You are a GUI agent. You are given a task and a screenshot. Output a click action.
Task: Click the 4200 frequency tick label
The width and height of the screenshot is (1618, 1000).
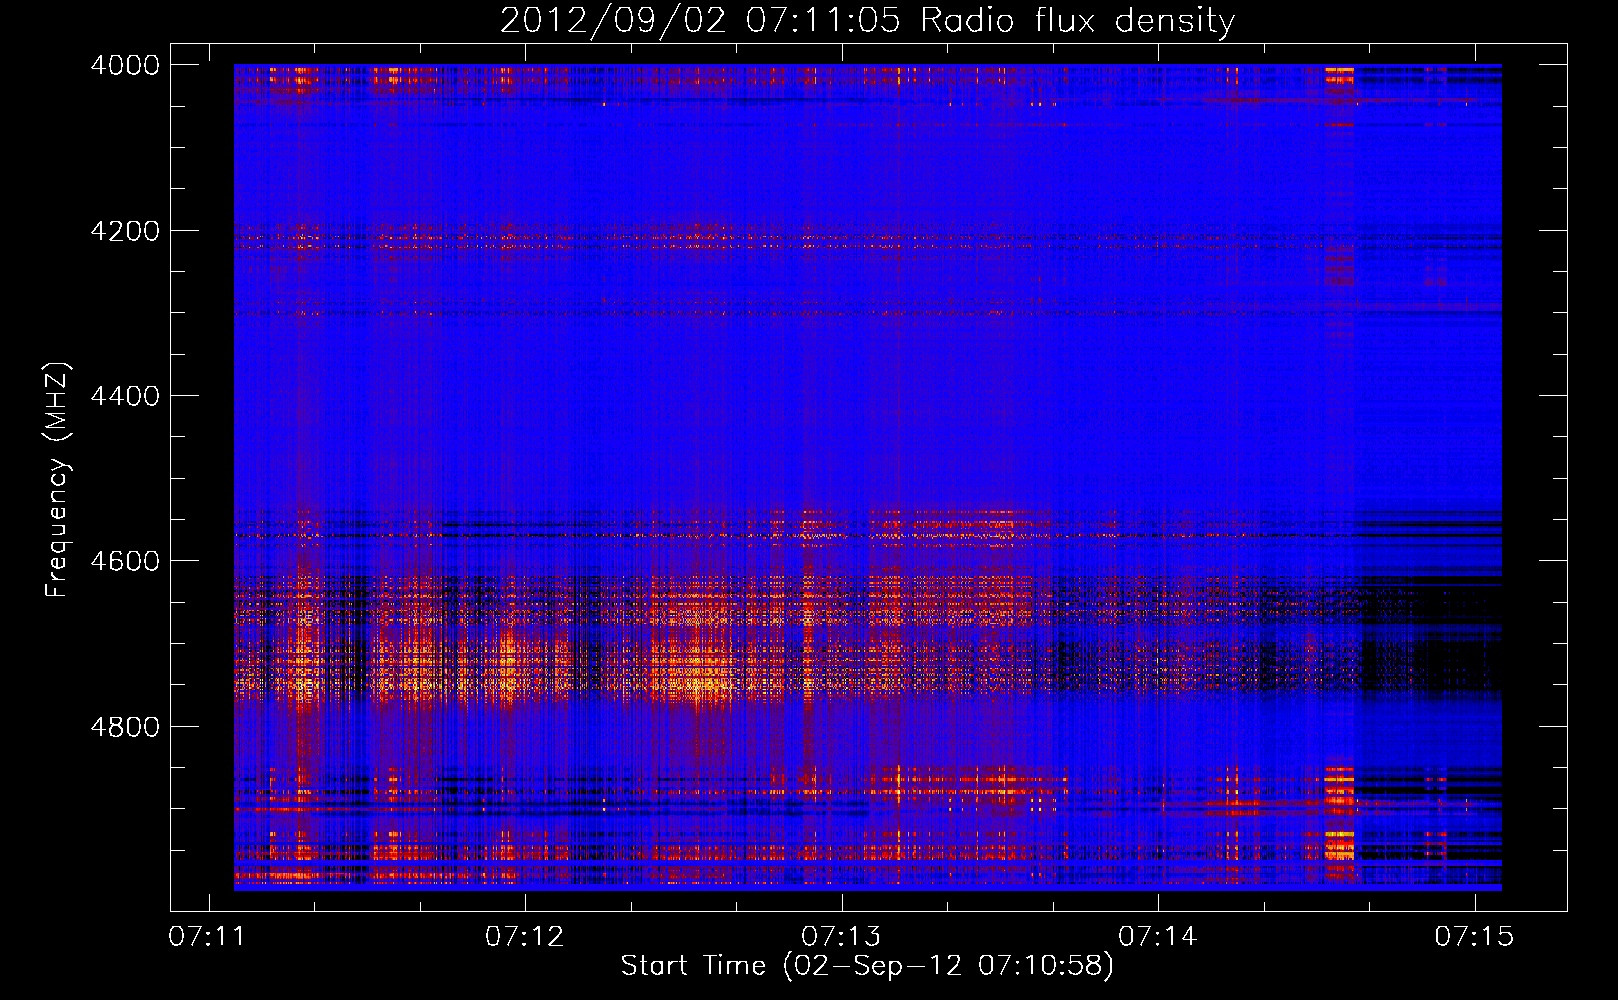tap(125, 231)
